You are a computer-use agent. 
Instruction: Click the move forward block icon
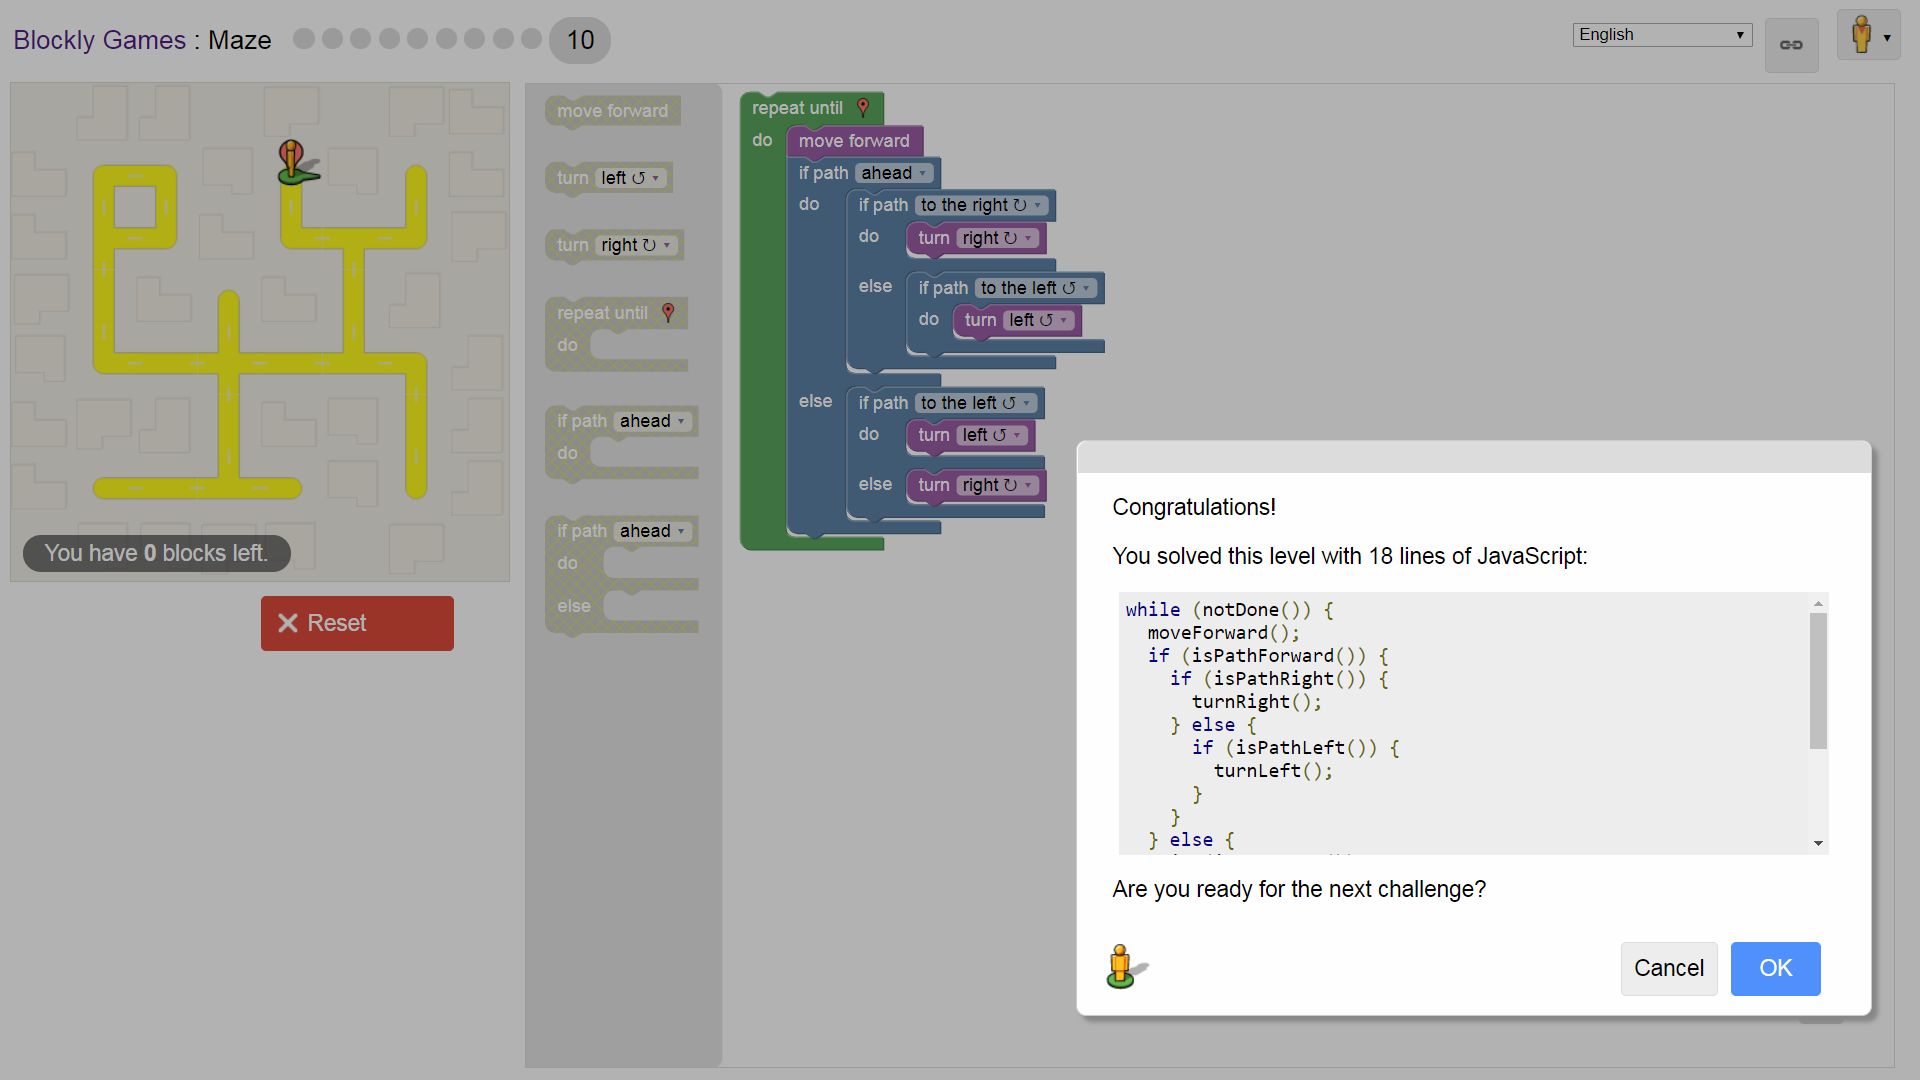tap(612, 111)
